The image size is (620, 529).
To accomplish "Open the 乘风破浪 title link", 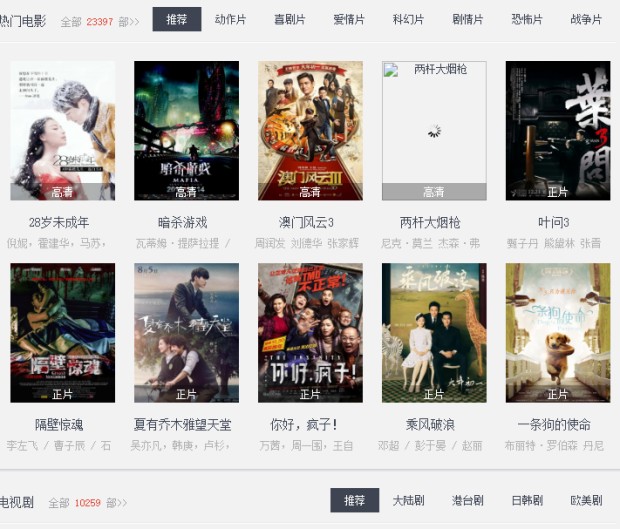I will click(x=430, y=425).
